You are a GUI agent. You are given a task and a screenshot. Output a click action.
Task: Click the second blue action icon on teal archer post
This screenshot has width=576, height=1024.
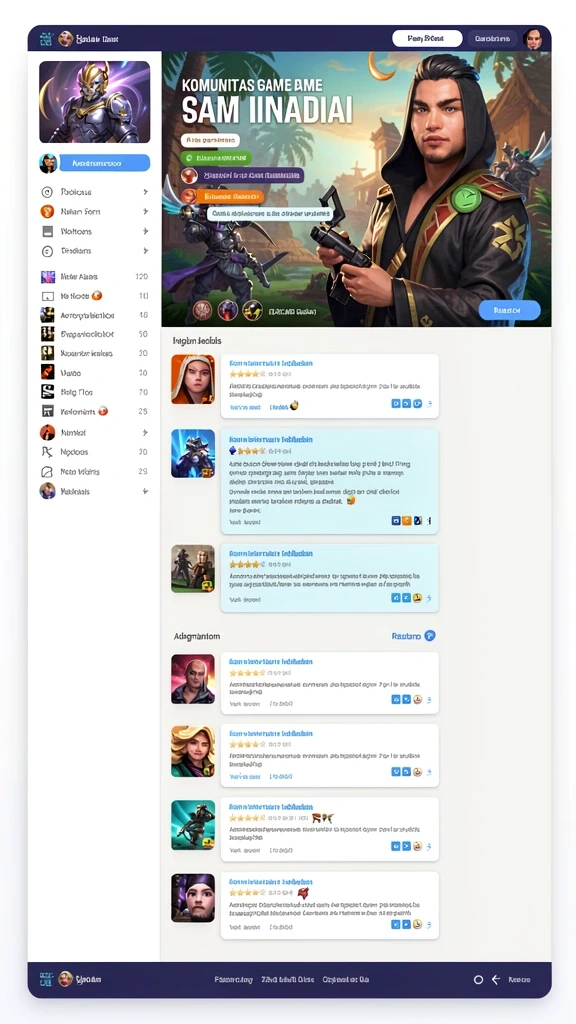tap(406, 846)
